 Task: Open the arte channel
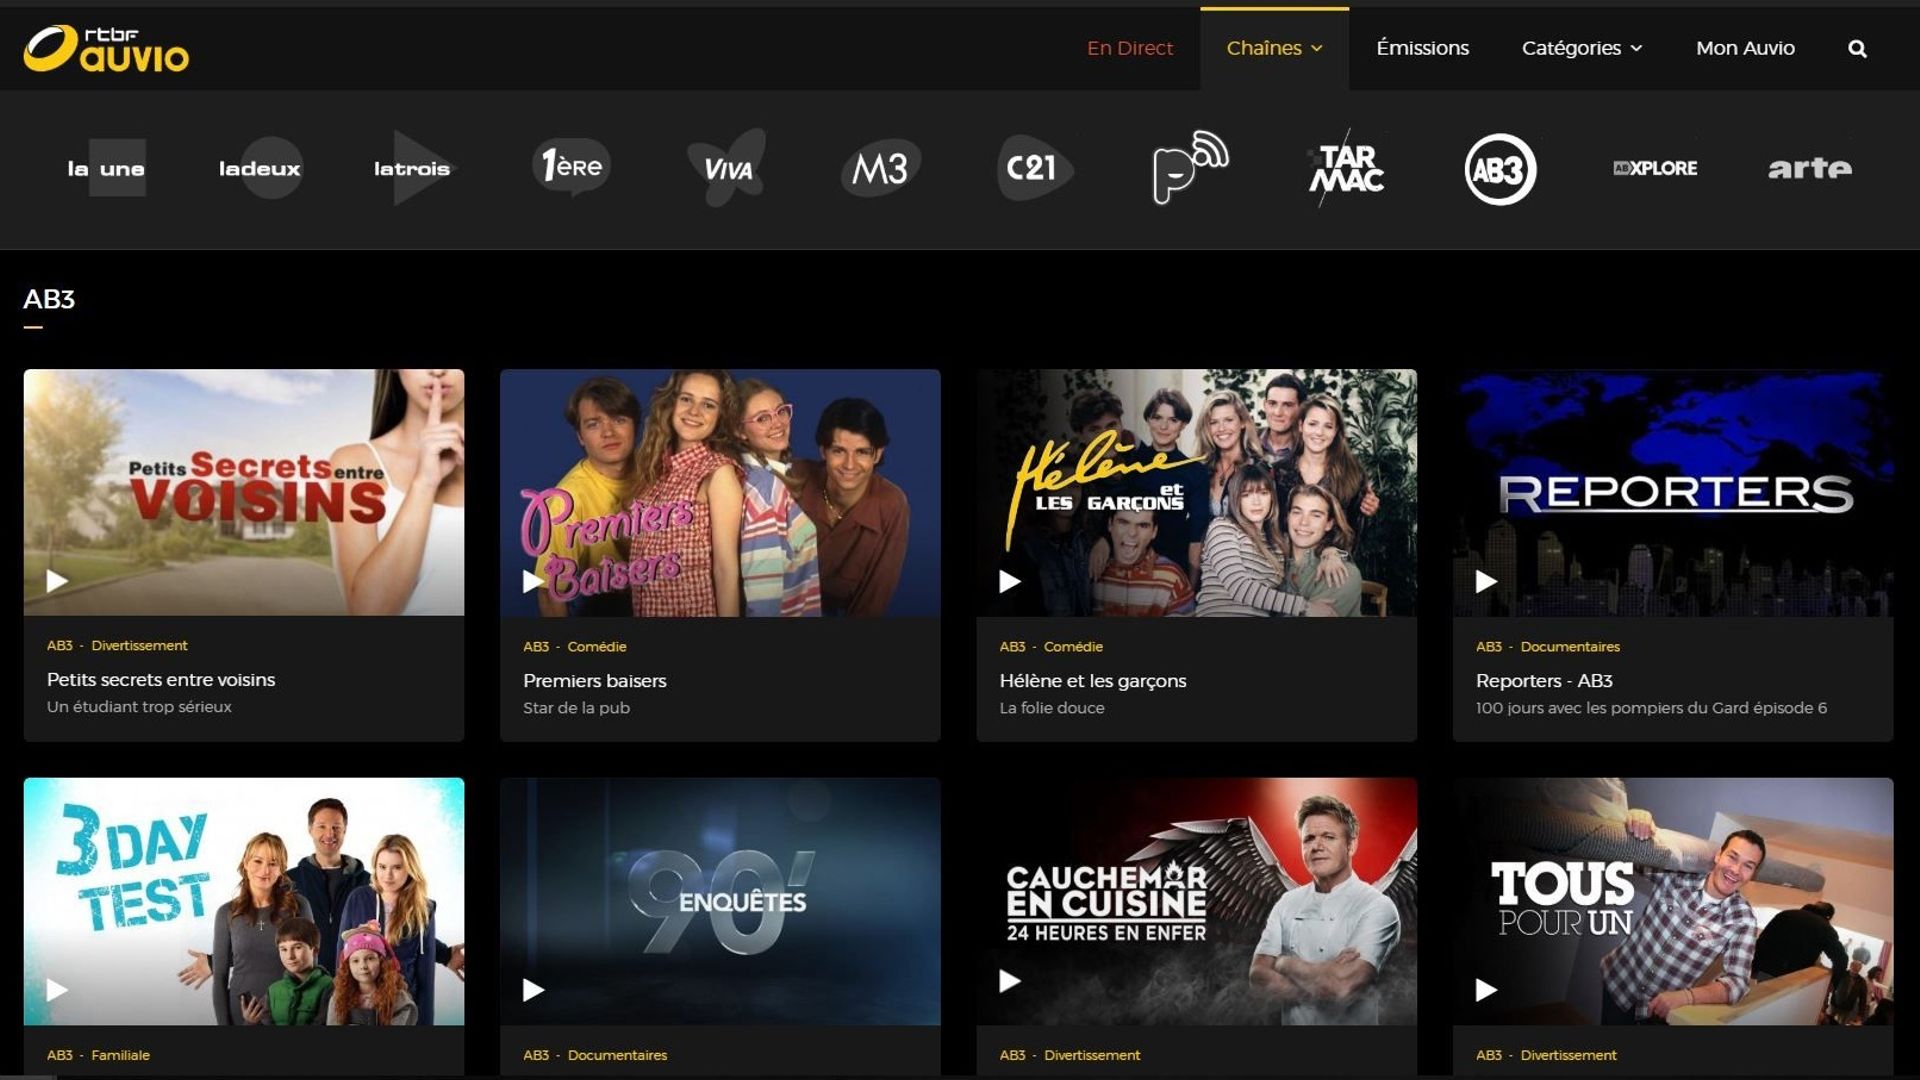tap(1808, 168)
